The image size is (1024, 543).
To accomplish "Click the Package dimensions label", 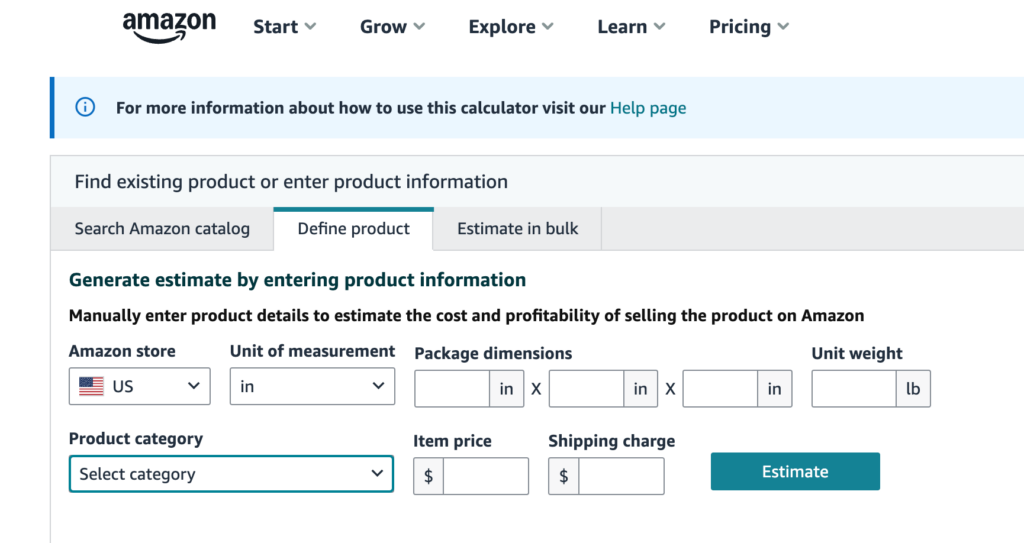I will click(493, 354).
